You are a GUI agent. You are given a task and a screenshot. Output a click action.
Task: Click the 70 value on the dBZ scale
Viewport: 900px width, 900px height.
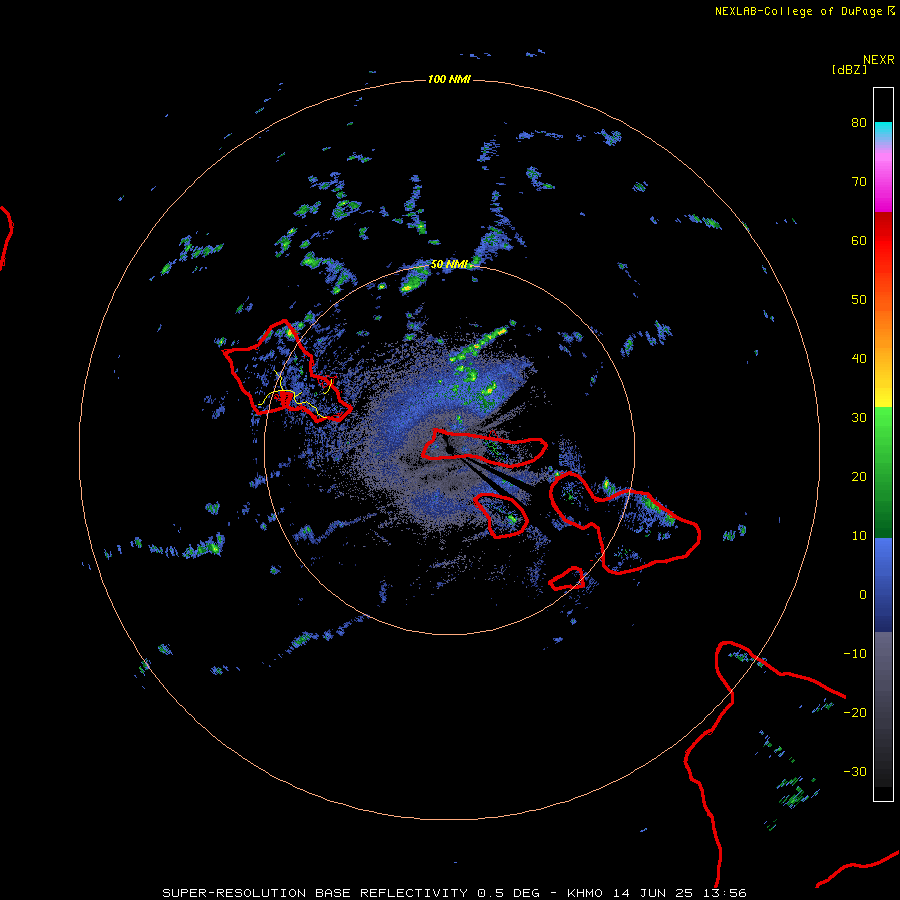click(x=859, y=182)
